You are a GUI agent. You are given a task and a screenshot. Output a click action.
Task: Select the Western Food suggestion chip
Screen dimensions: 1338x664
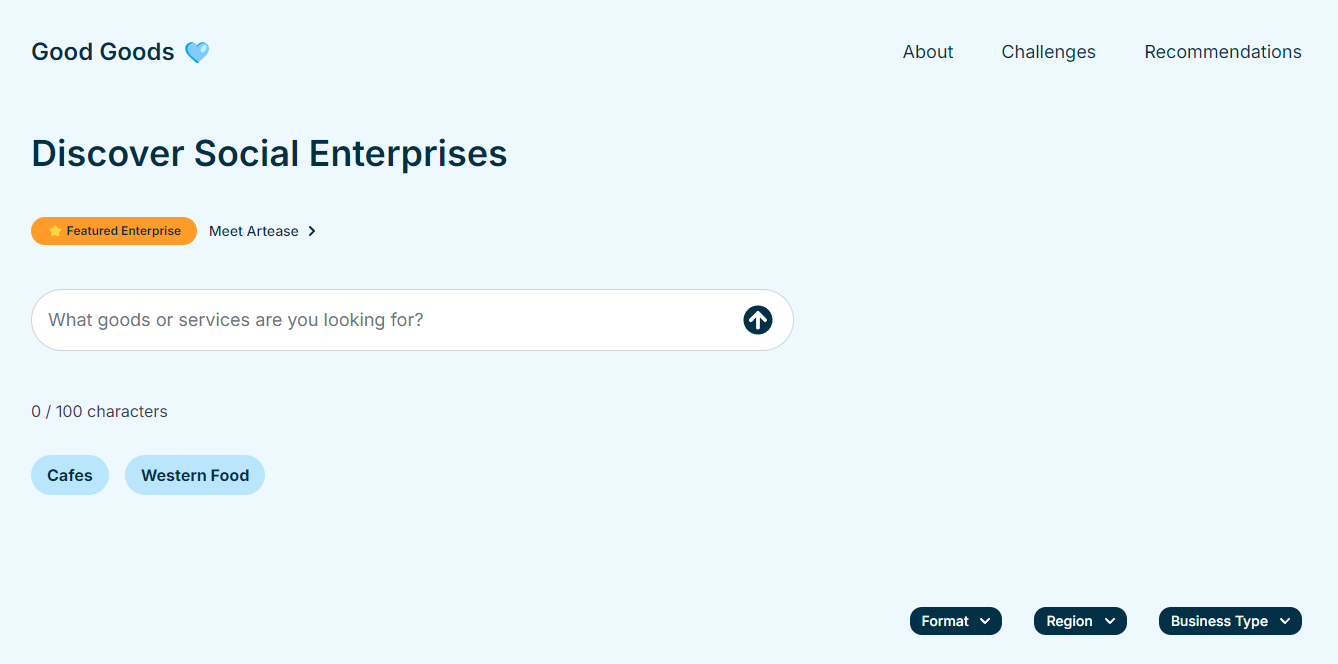(x=195, y=475)
